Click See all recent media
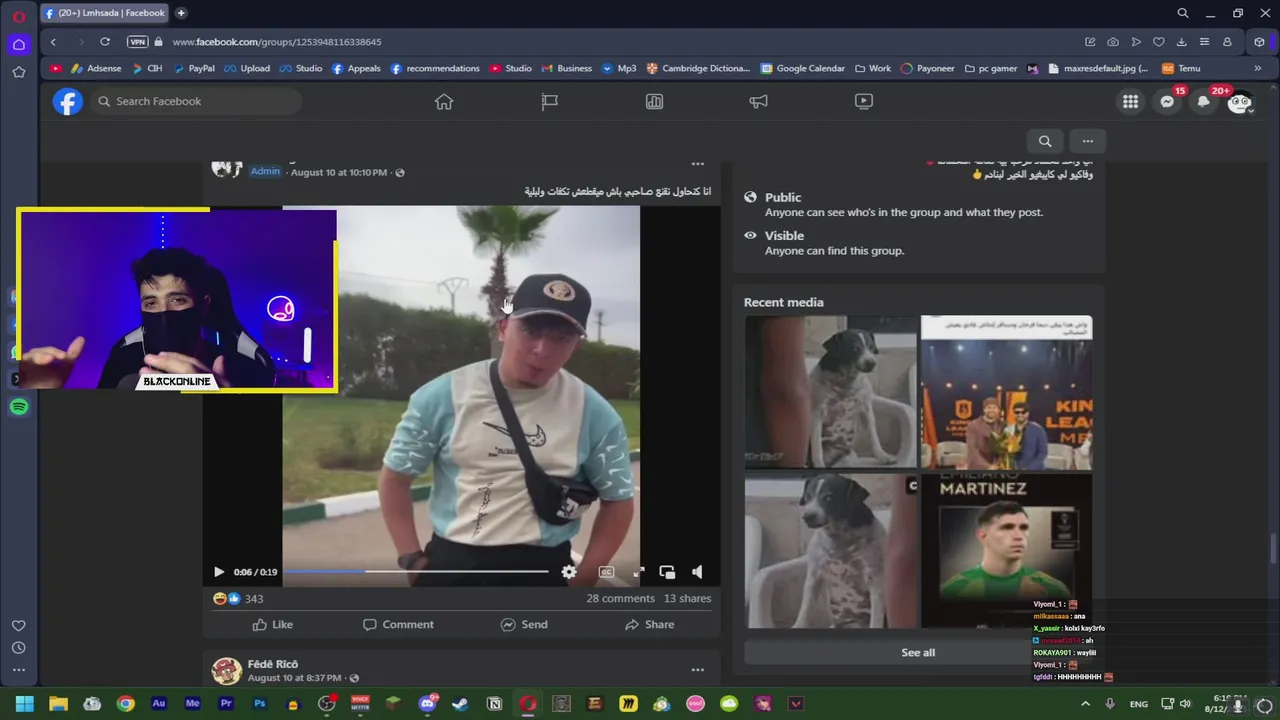Image resolution: width=1280 pixels, height=720 pixels. click(918, 652)
